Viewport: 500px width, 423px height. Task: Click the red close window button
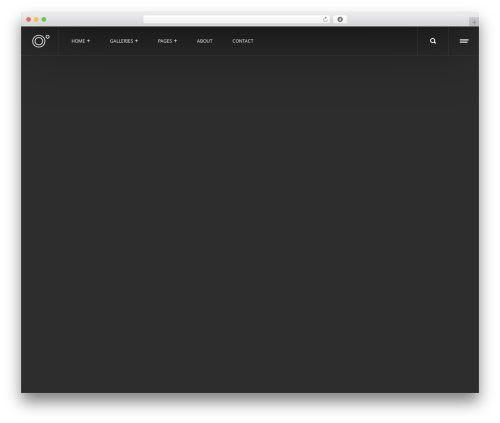(x=29, y=19)
